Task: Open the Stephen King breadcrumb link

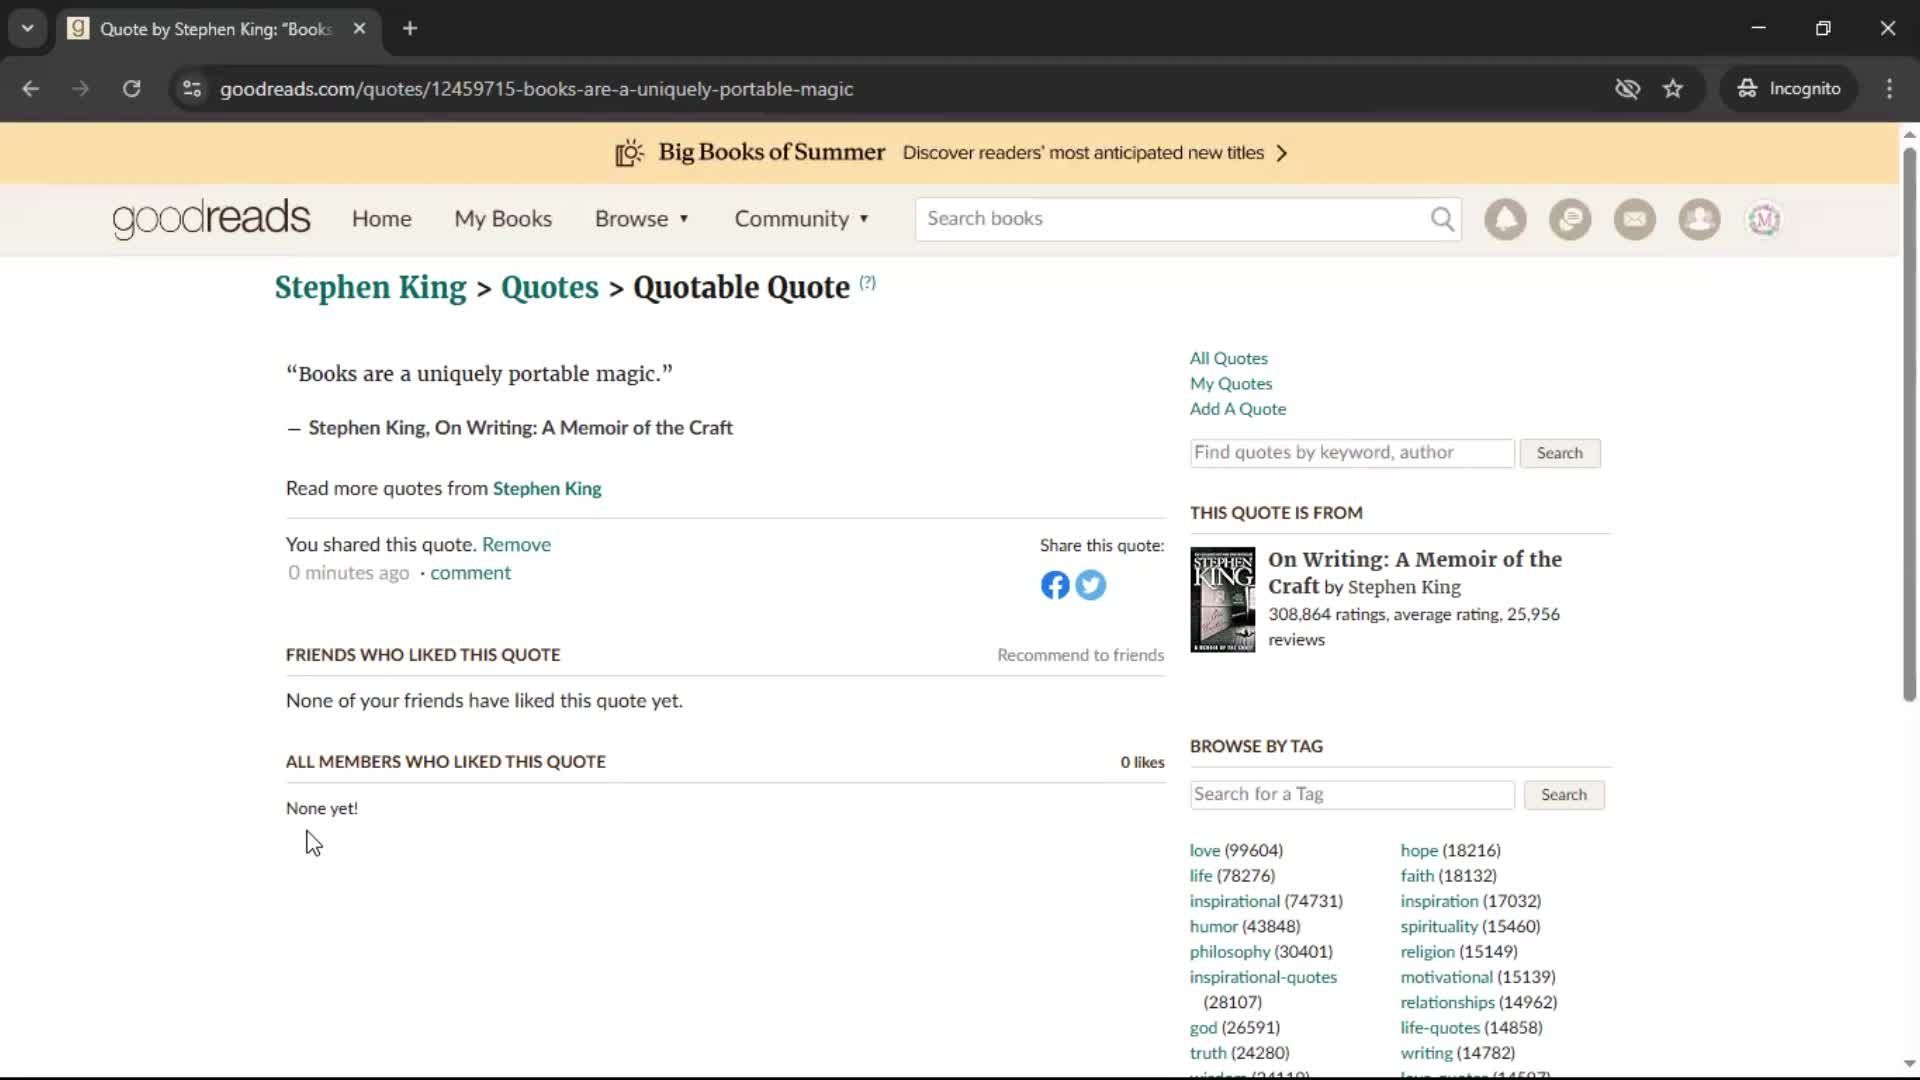Action: coord(370,288)
